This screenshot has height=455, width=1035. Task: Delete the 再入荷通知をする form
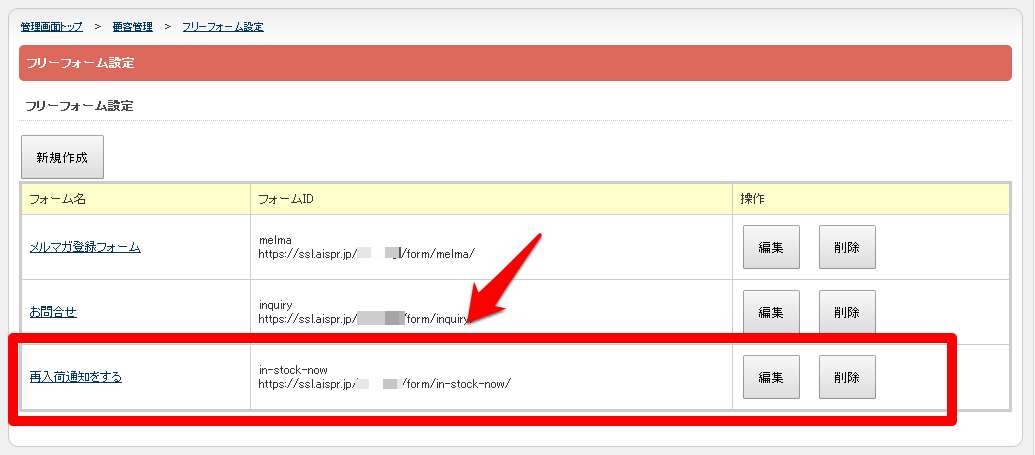pos(847,377)
